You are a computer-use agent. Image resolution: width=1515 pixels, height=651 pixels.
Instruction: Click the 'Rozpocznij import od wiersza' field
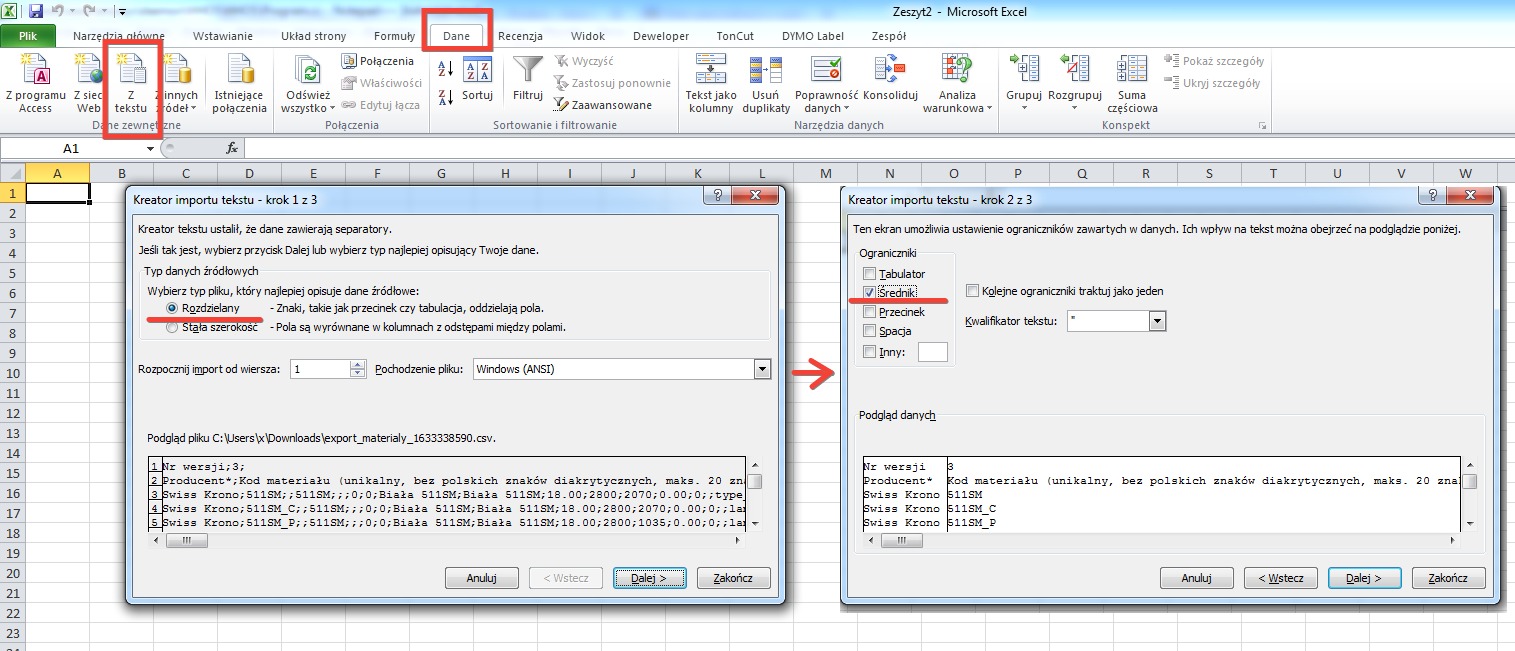click(x=319, y=369)
